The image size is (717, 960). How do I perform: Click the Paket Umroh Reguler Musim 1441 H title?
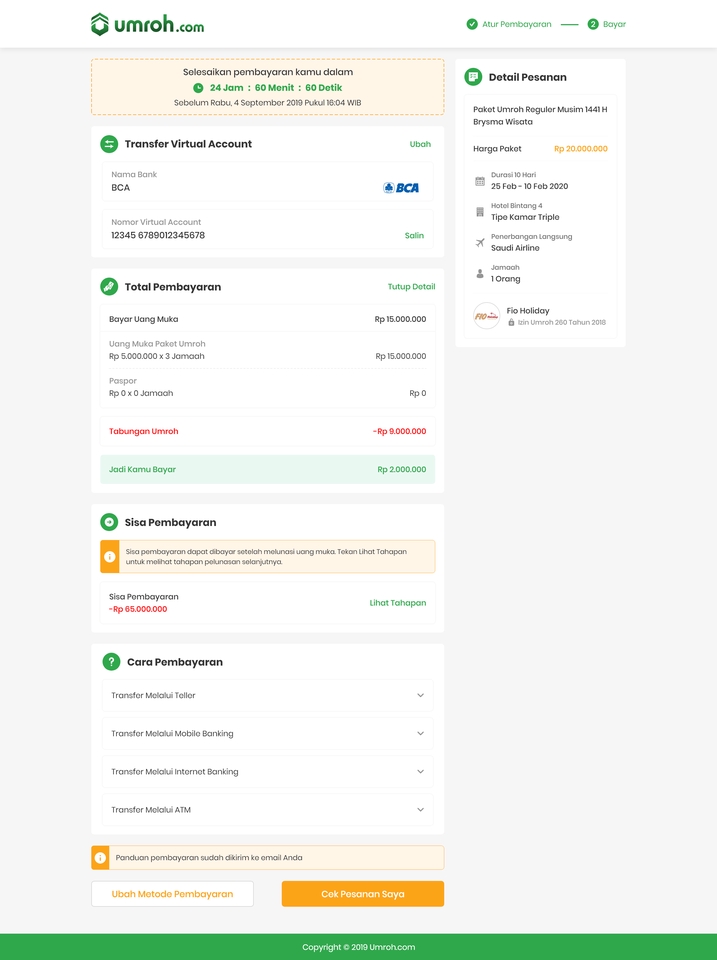(540, 110)
